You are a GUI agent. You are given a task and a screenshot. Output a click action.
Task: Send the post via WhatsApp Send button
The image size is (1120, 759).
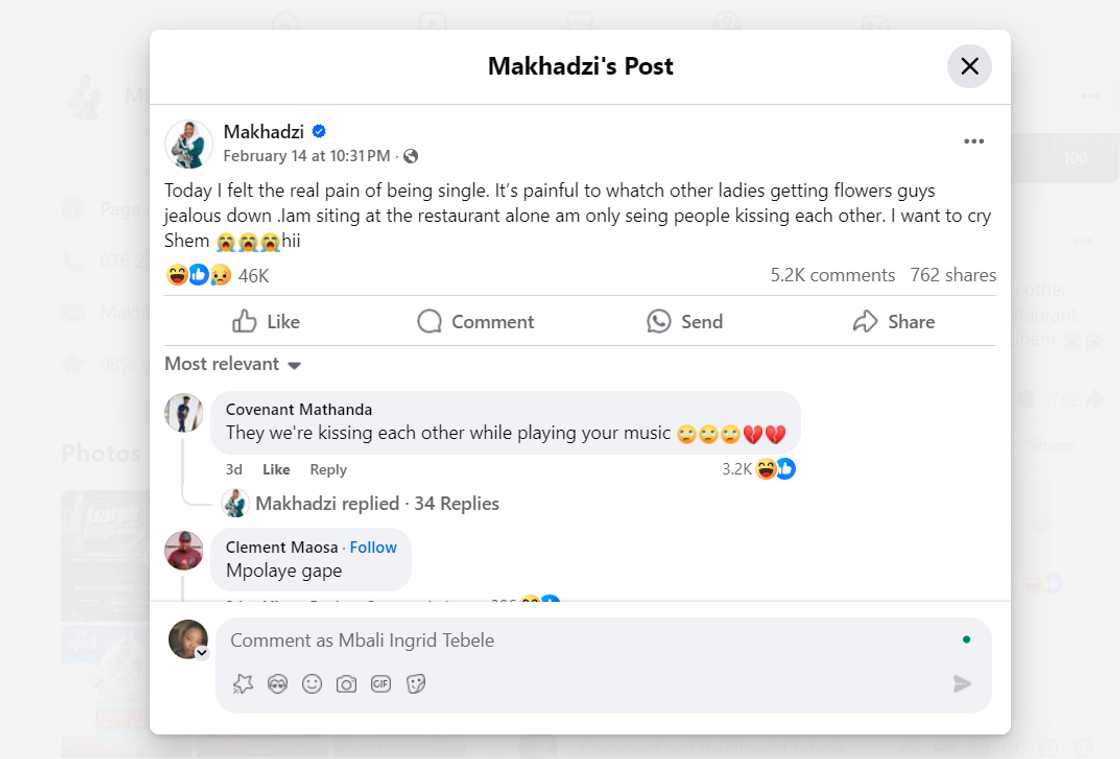[x=685, y=321]
